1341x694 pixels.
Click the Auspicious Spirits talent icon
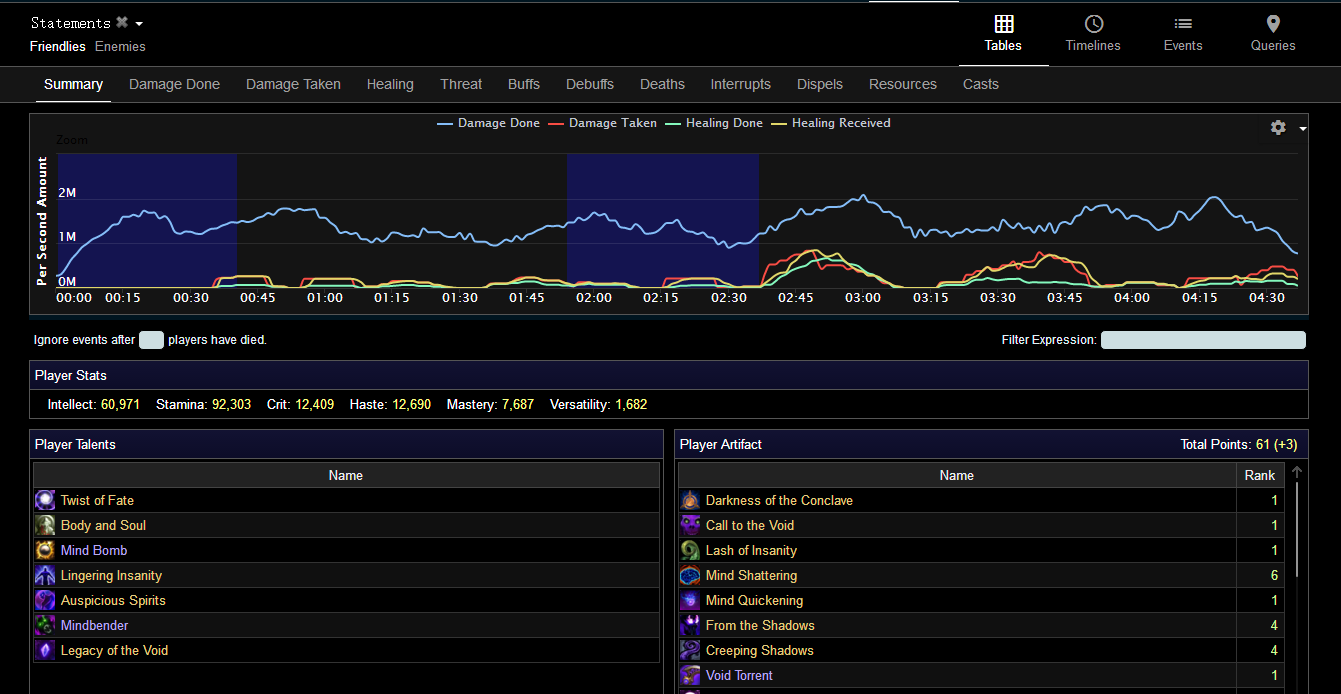coord(45,600)
